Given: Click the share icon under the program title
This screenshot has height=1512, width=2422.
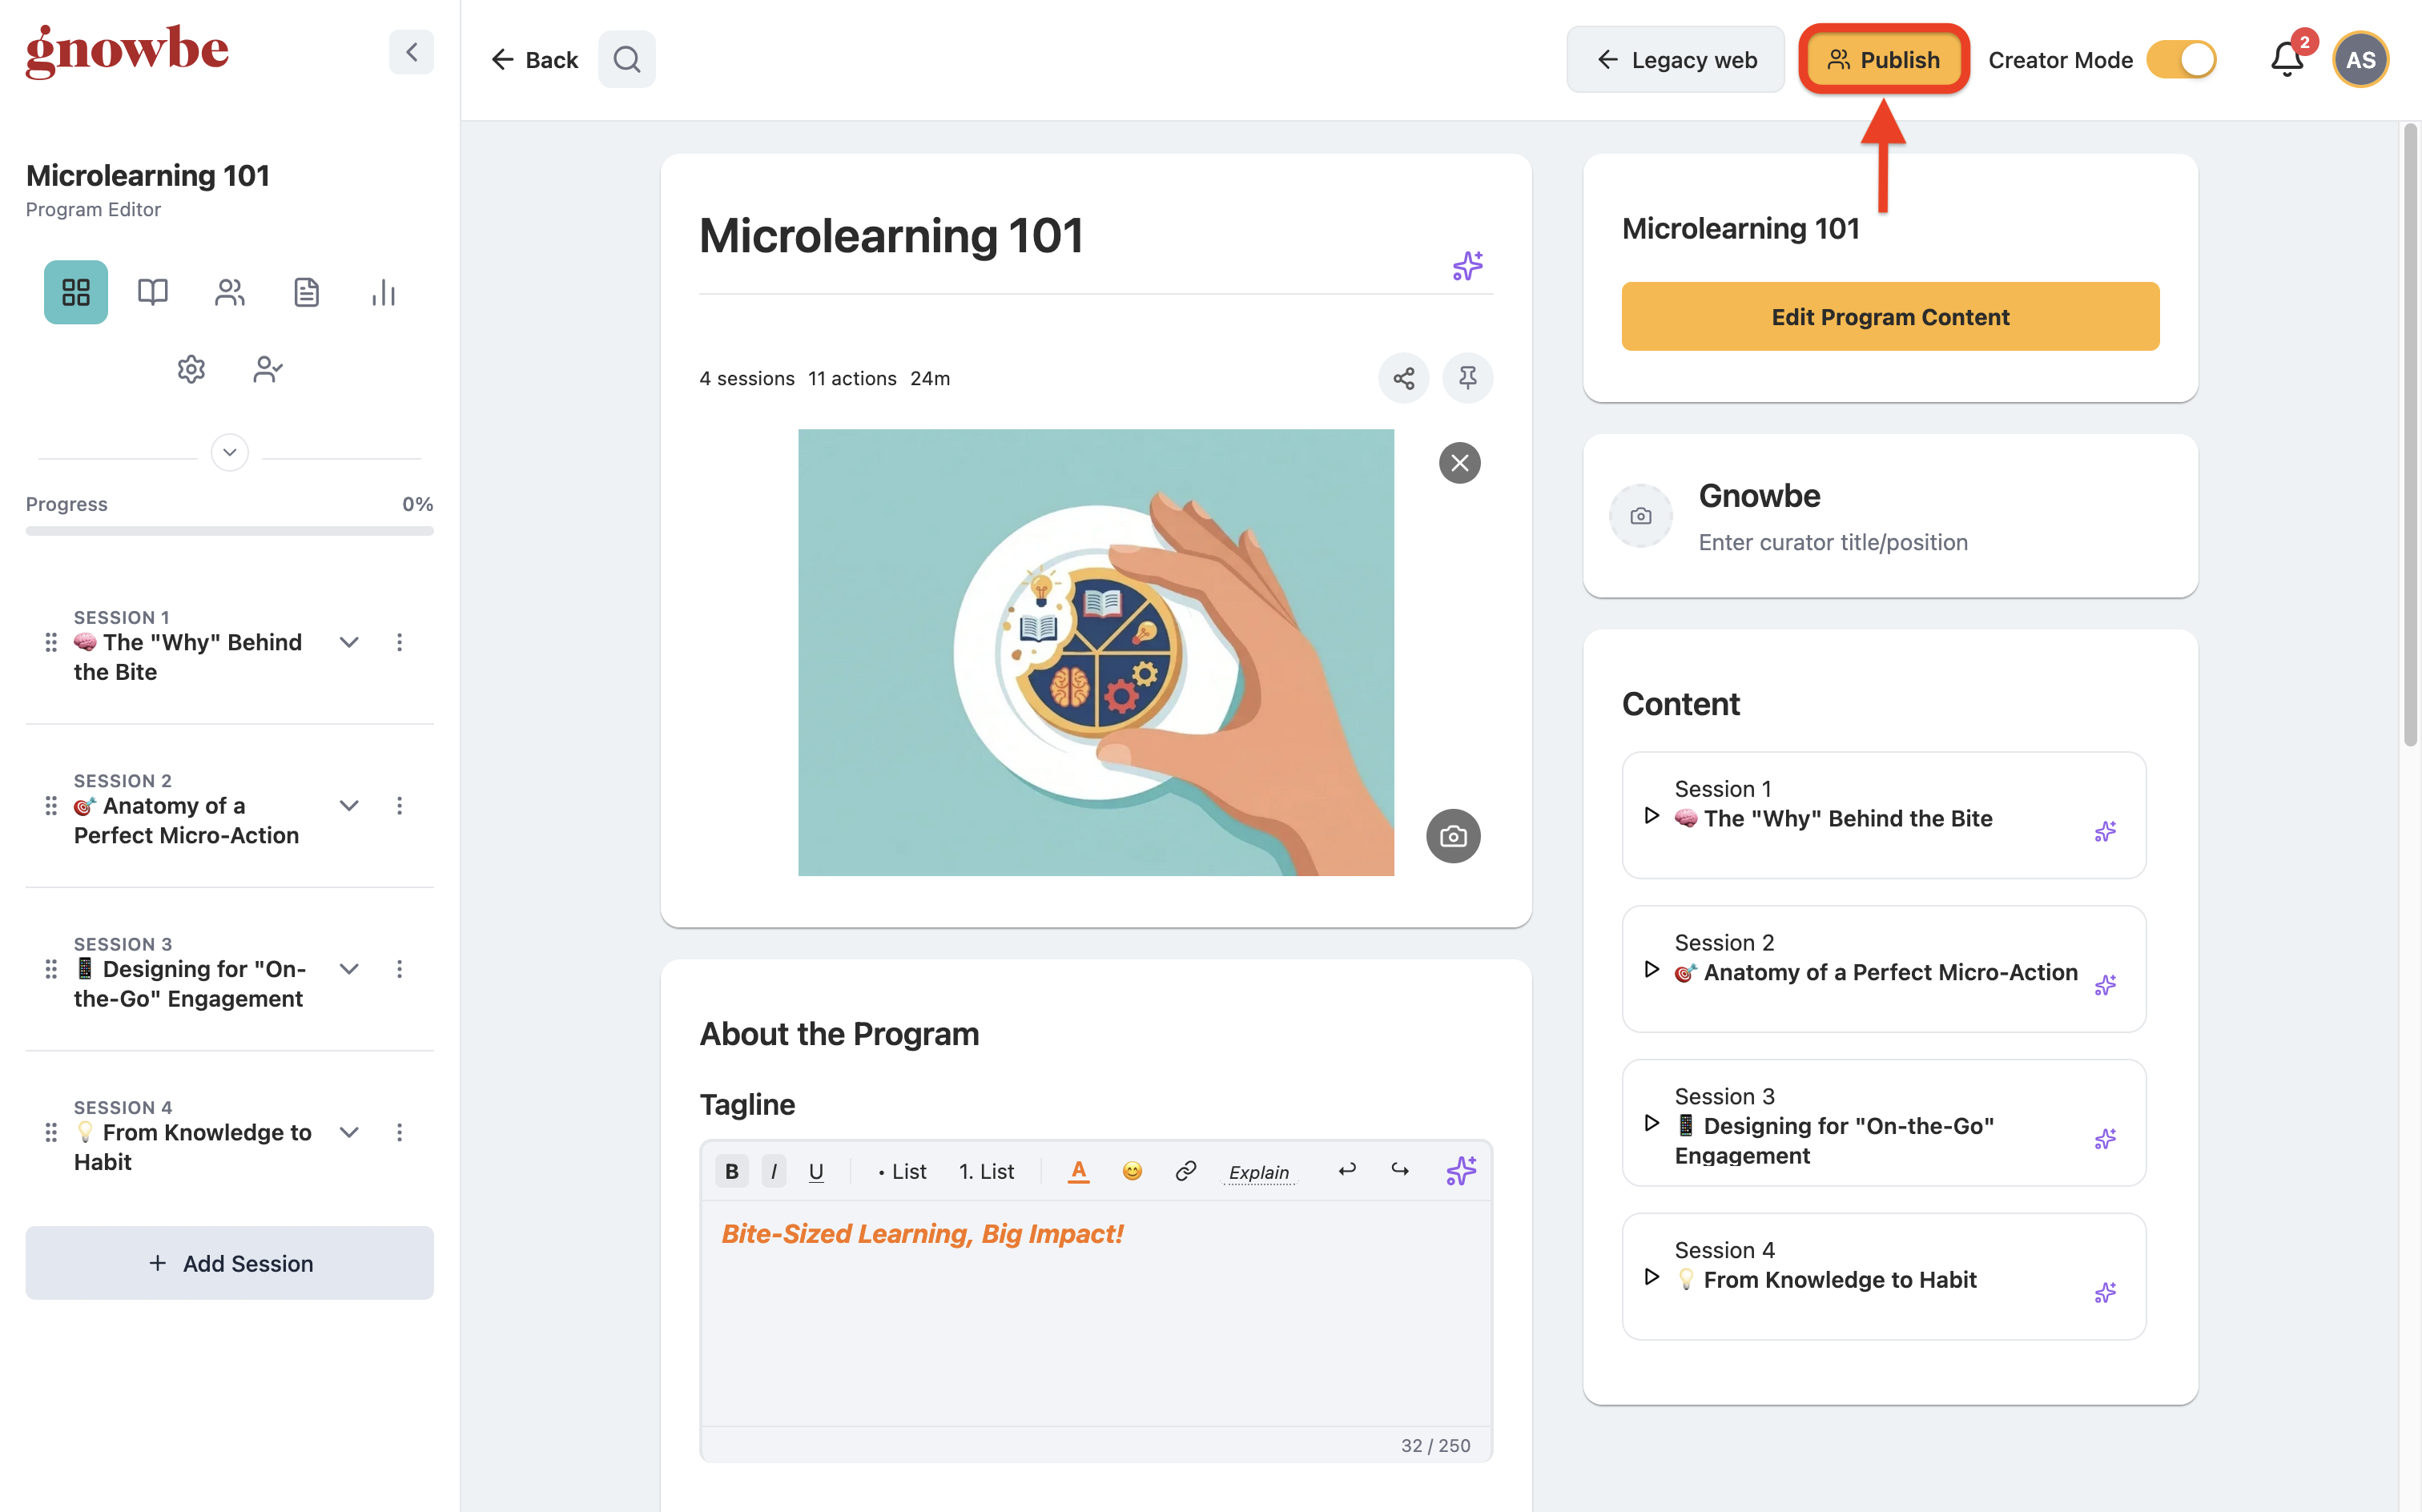Looking at the screenshot, I should pos(1403,378).
